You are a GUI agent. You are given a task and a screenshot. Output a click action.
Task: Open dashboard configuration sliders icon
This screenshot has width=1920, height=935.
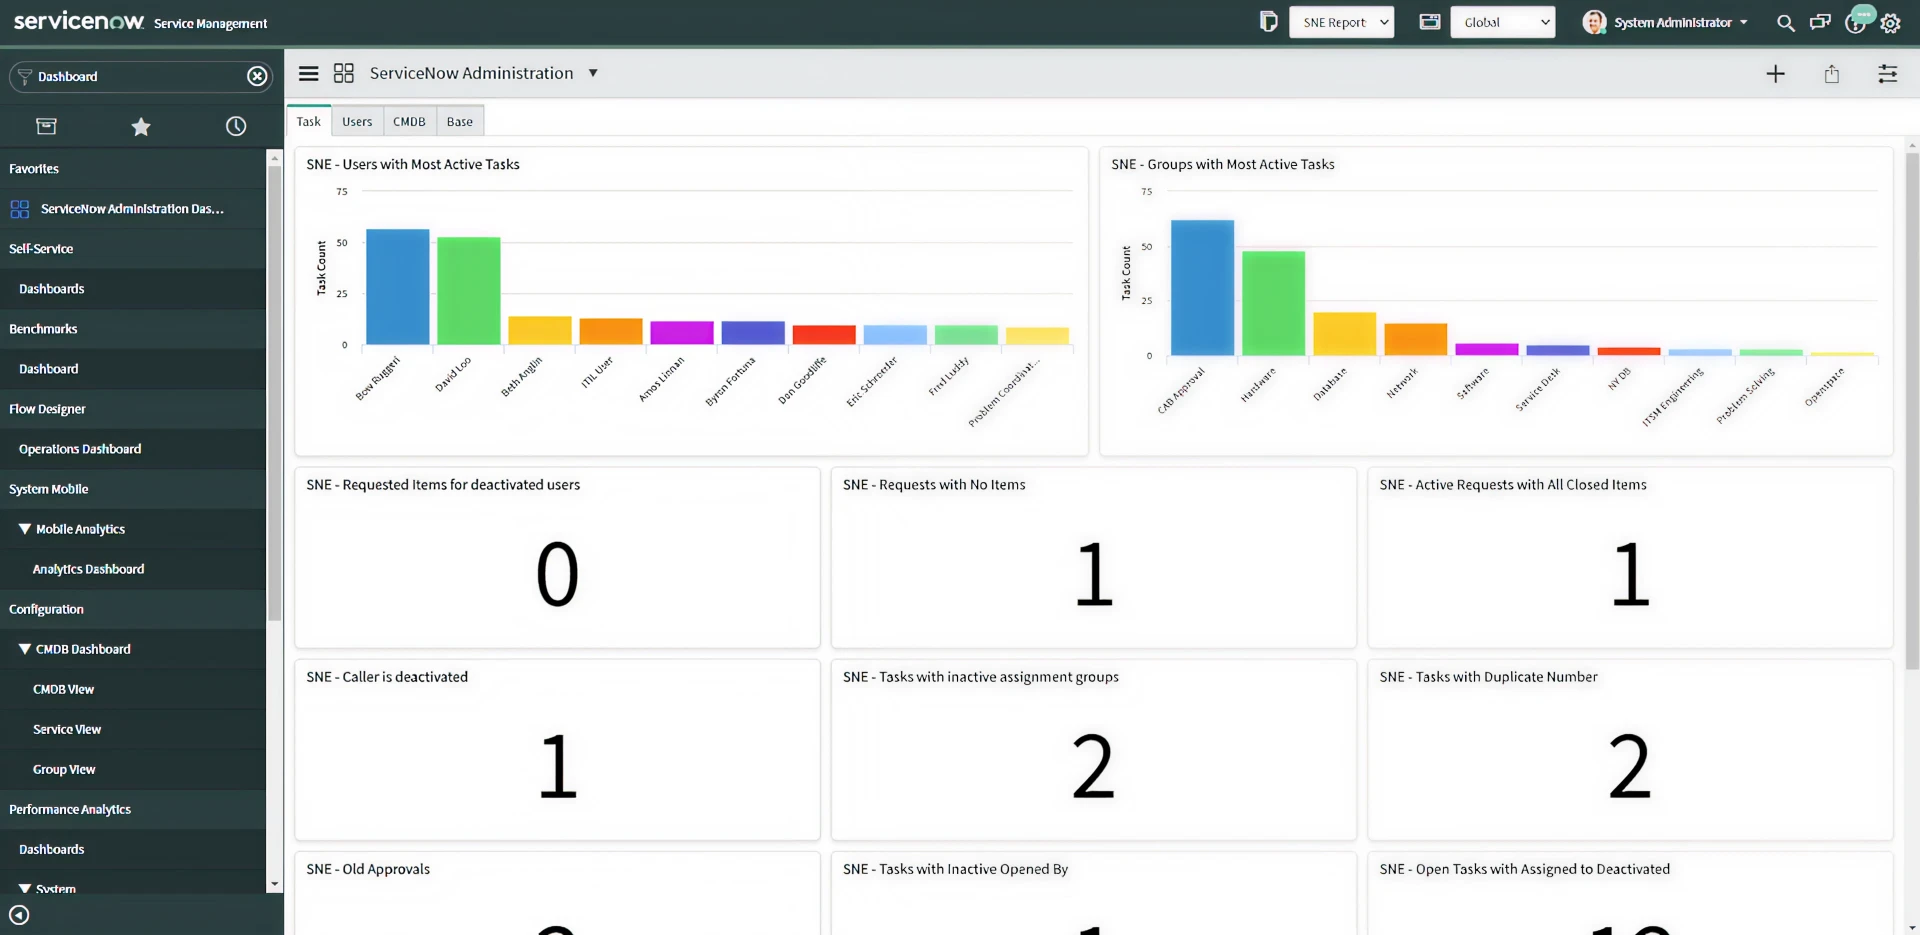click(1888, 73)
